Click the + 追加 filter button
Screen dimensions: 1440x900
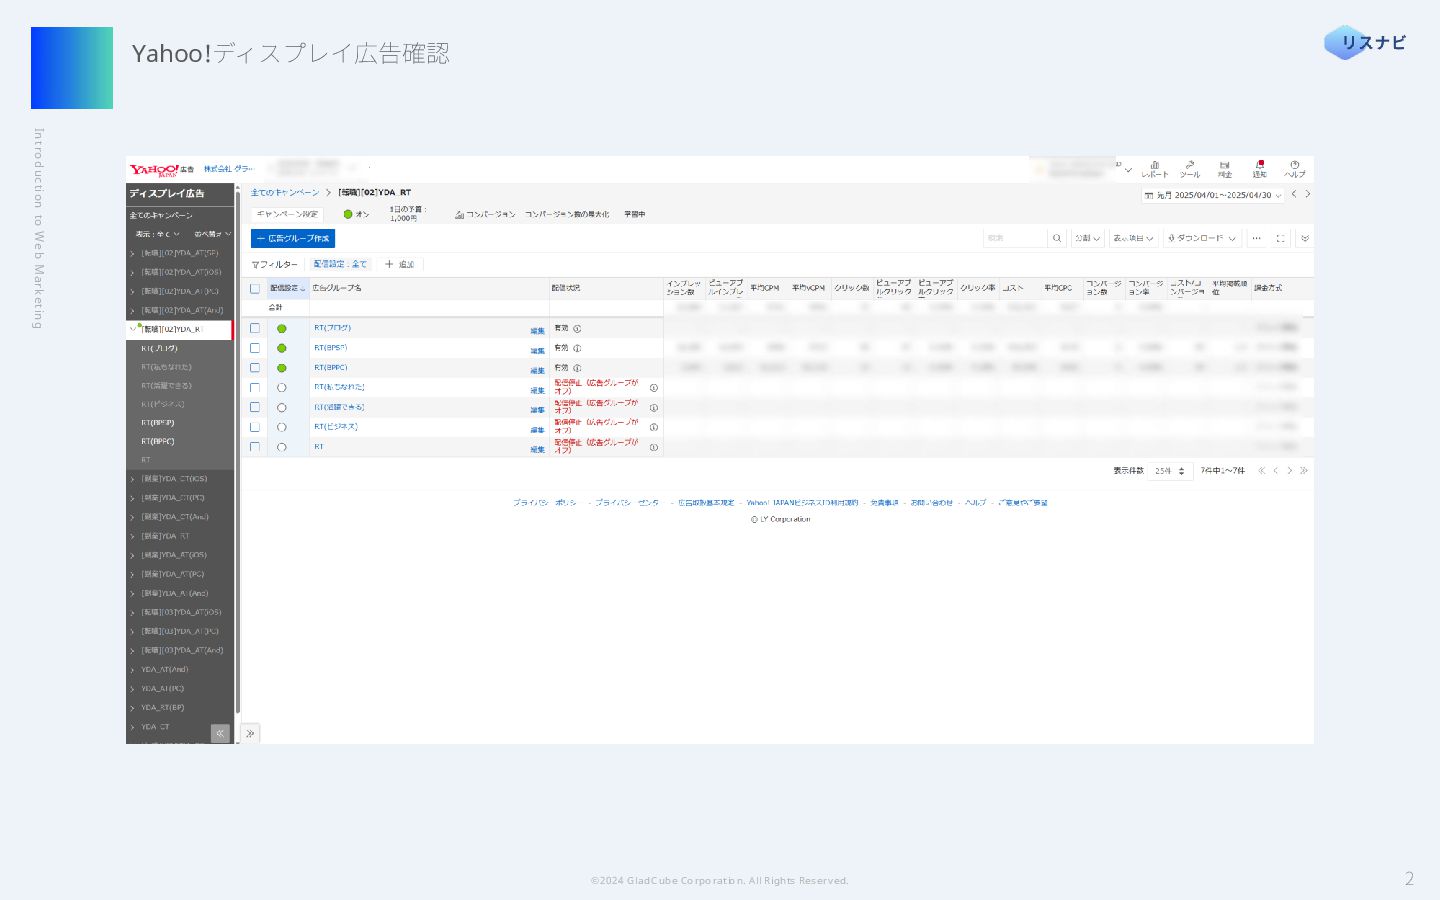pos(400,264)
